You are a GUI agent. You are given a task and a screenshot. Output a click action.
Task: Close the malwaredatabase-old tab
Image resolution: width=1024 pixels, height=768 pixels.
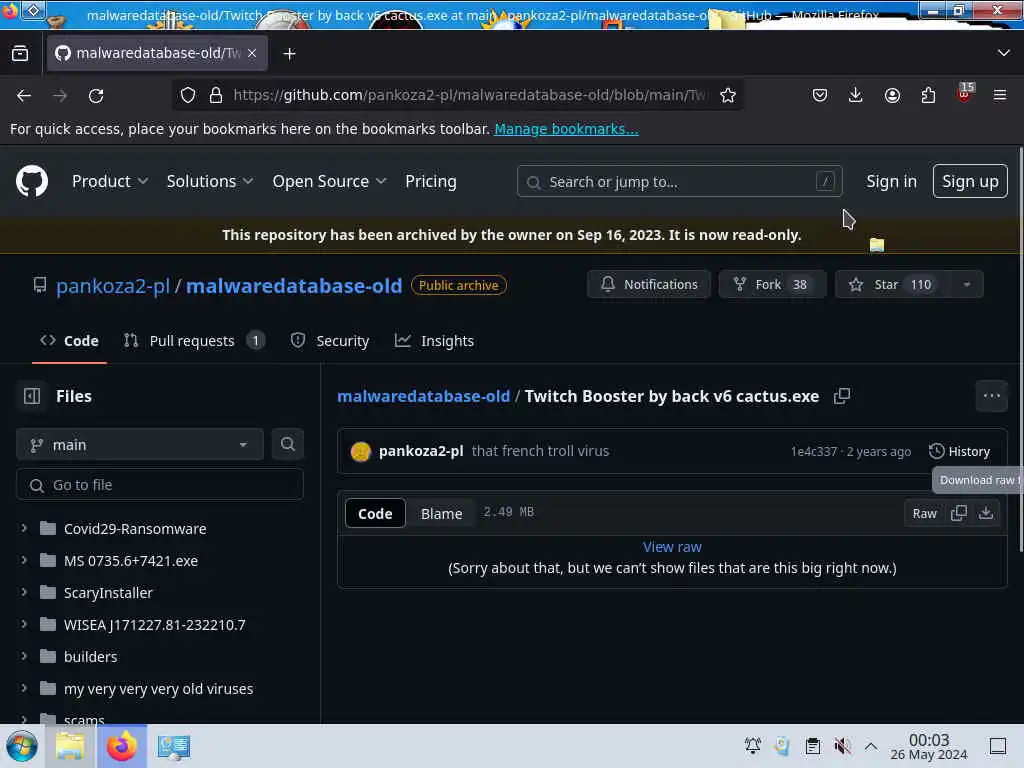click(x=252, y=53)
